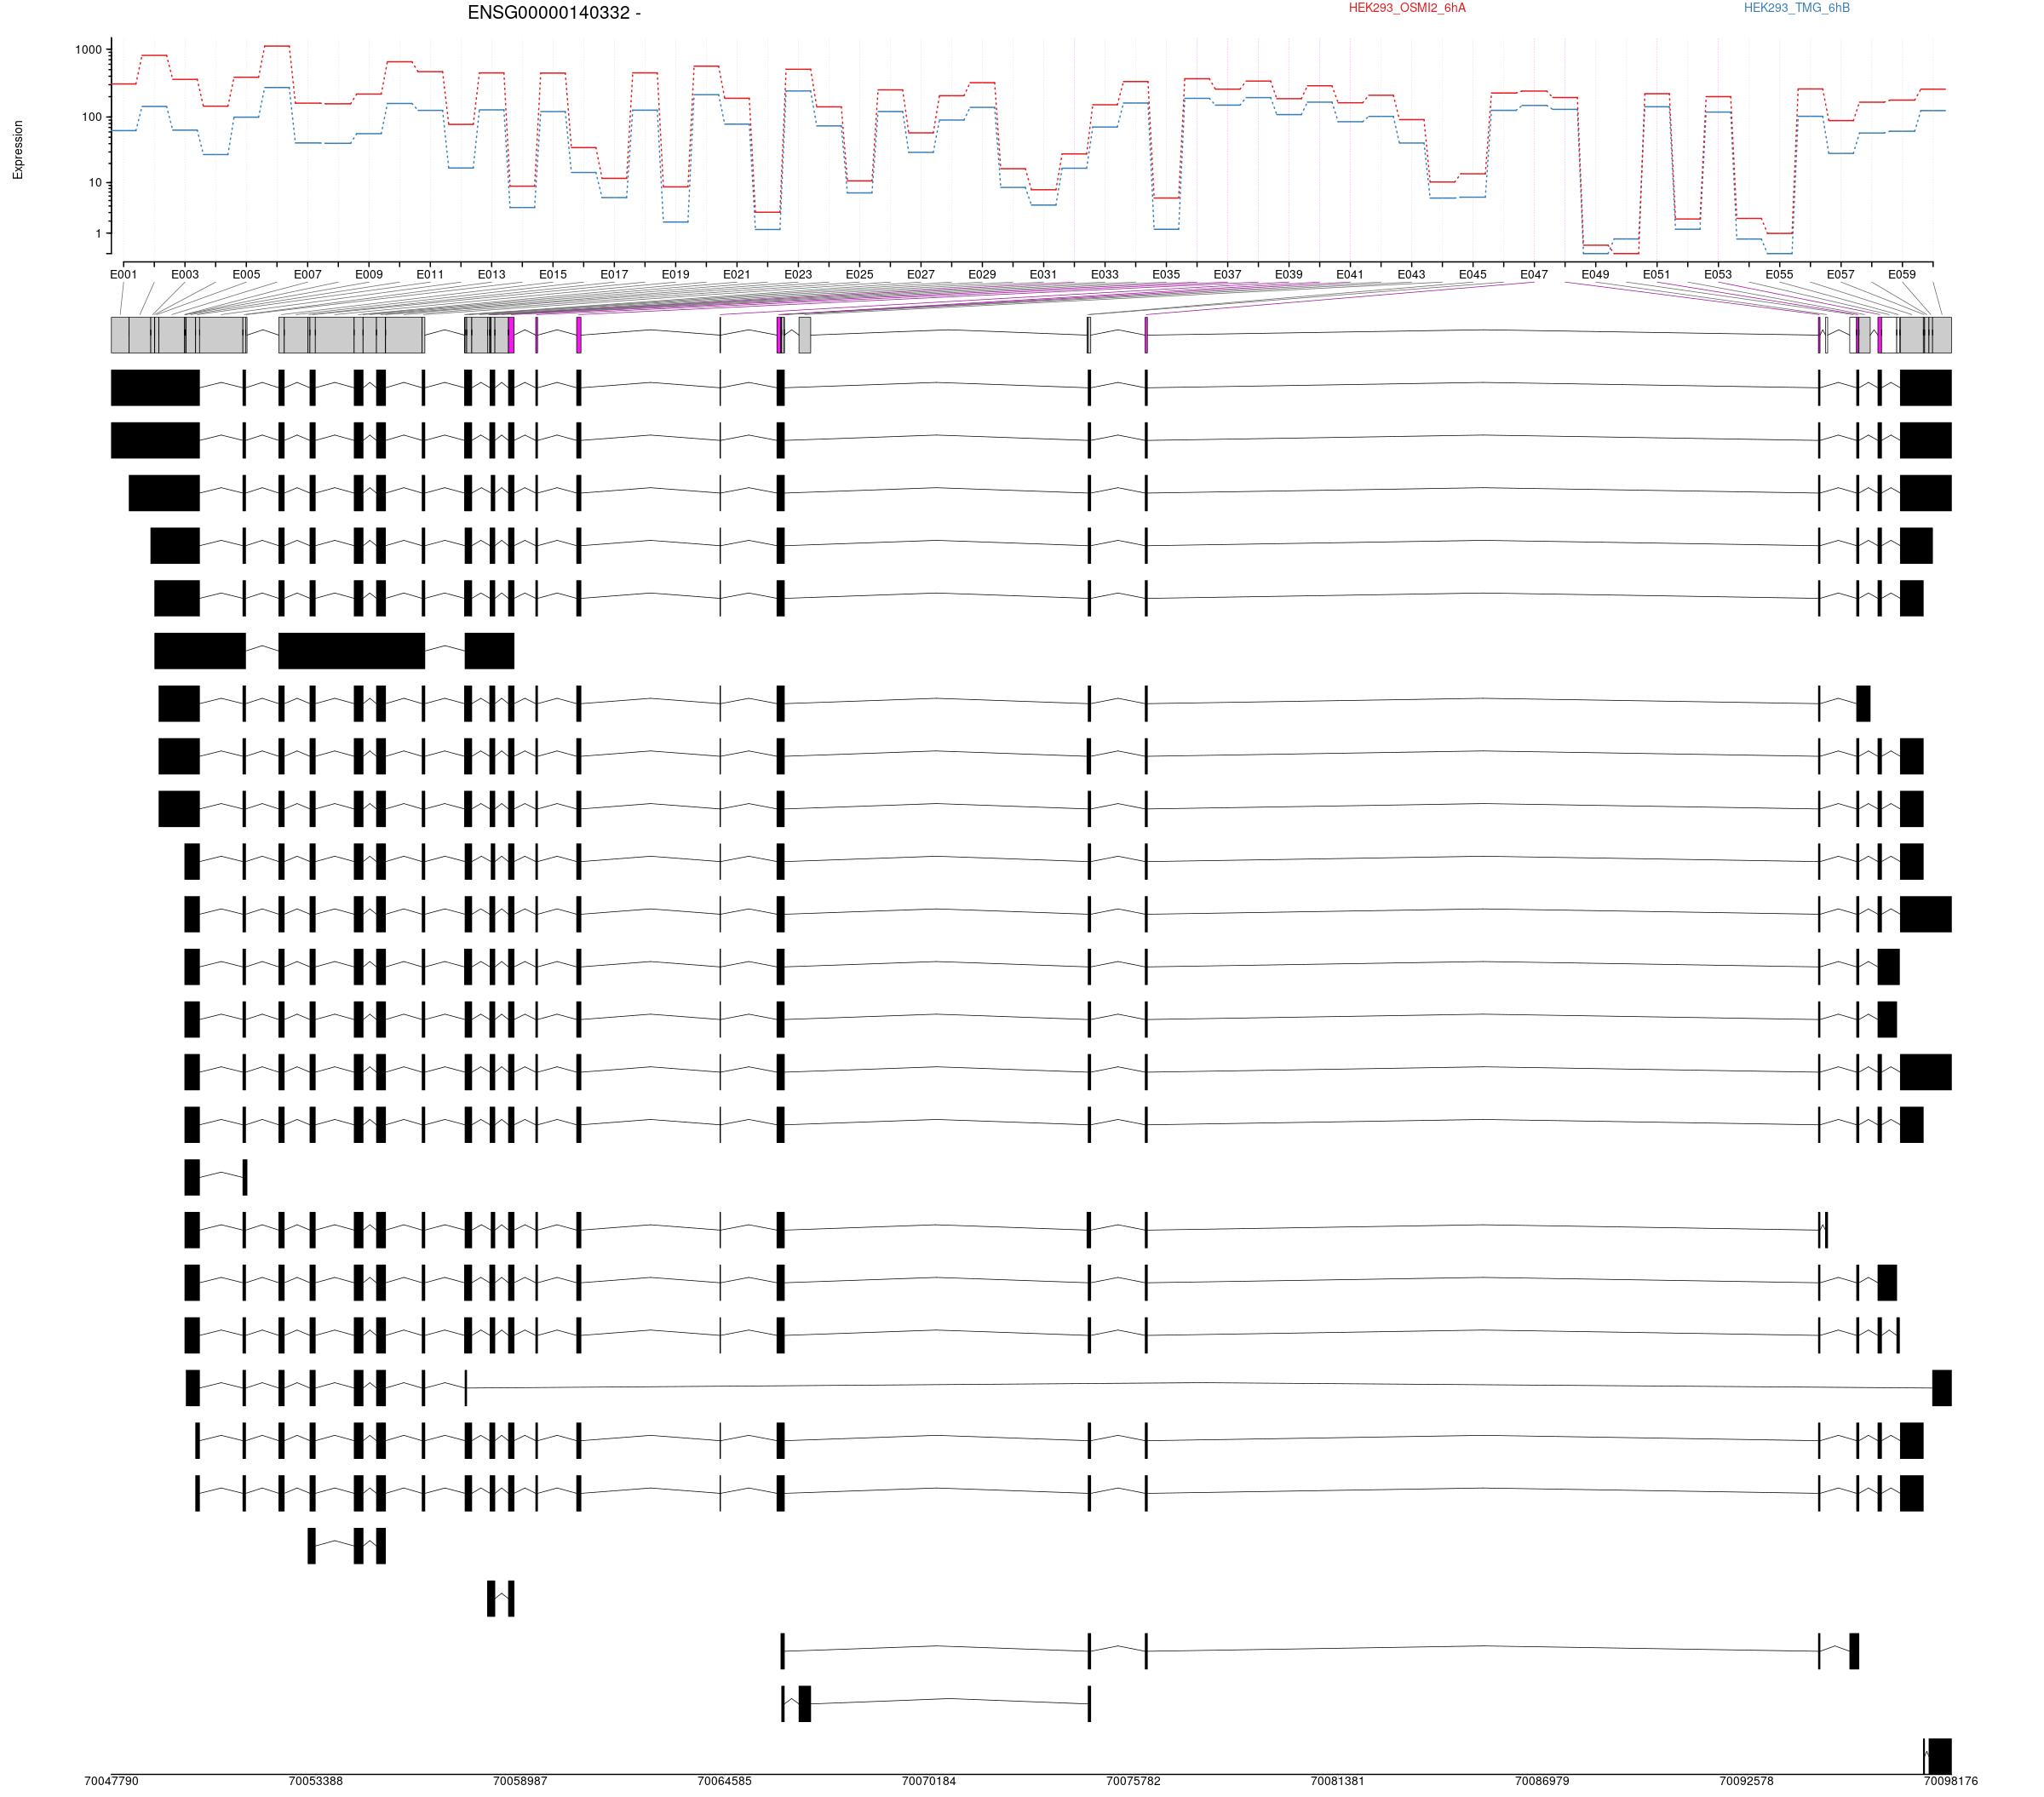Click exon bin label E039
The image size is (2044, 1797).
(1289, 274)
